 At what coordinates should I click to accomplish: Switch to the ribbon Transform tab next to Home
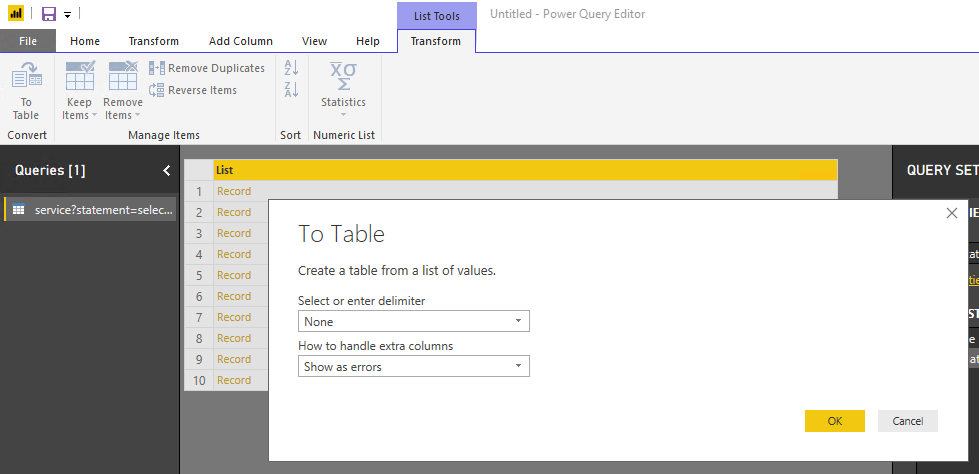point(154,41)
